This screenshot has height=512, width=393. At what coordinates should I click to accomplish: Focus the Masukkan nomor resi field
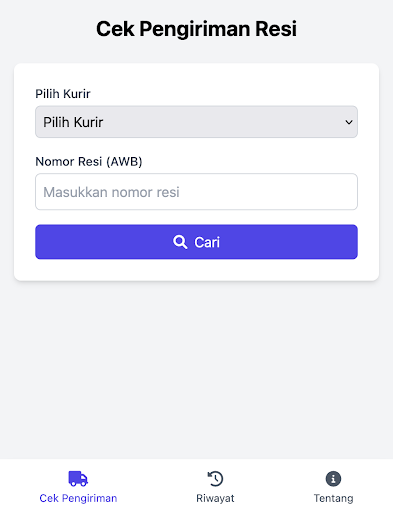pos(196,192)
